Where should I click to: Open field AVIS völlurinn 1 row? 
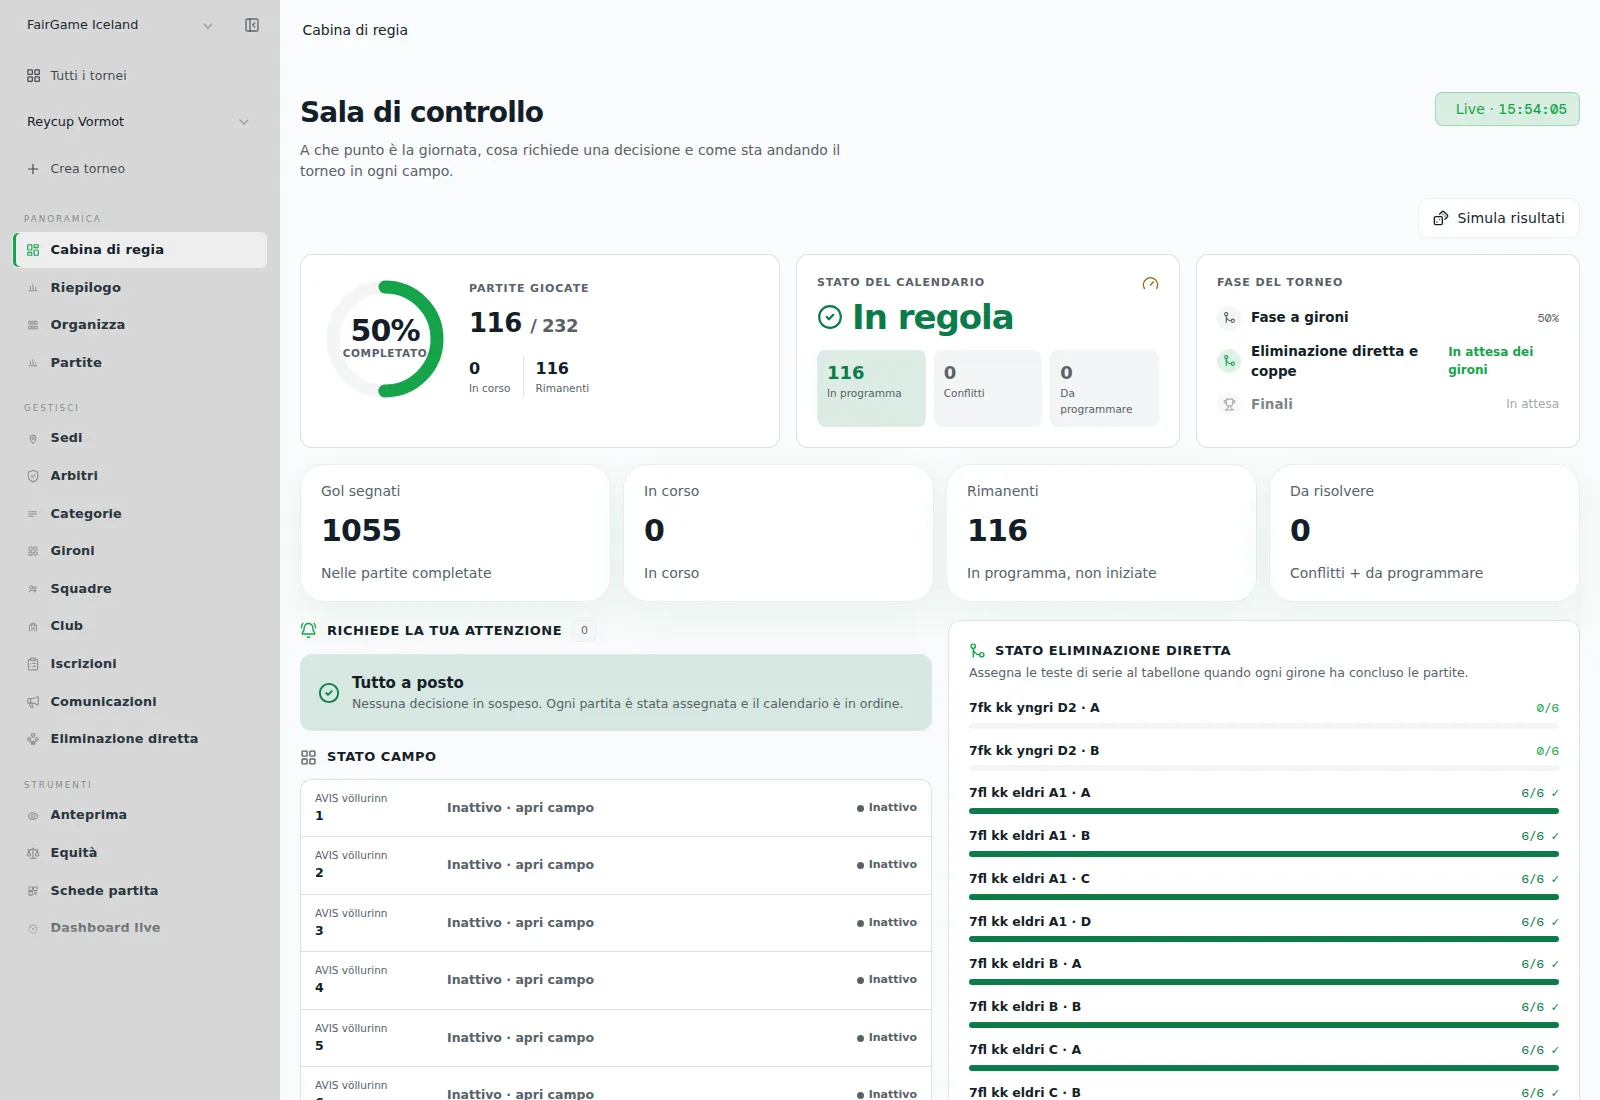[x=616, y=808]
